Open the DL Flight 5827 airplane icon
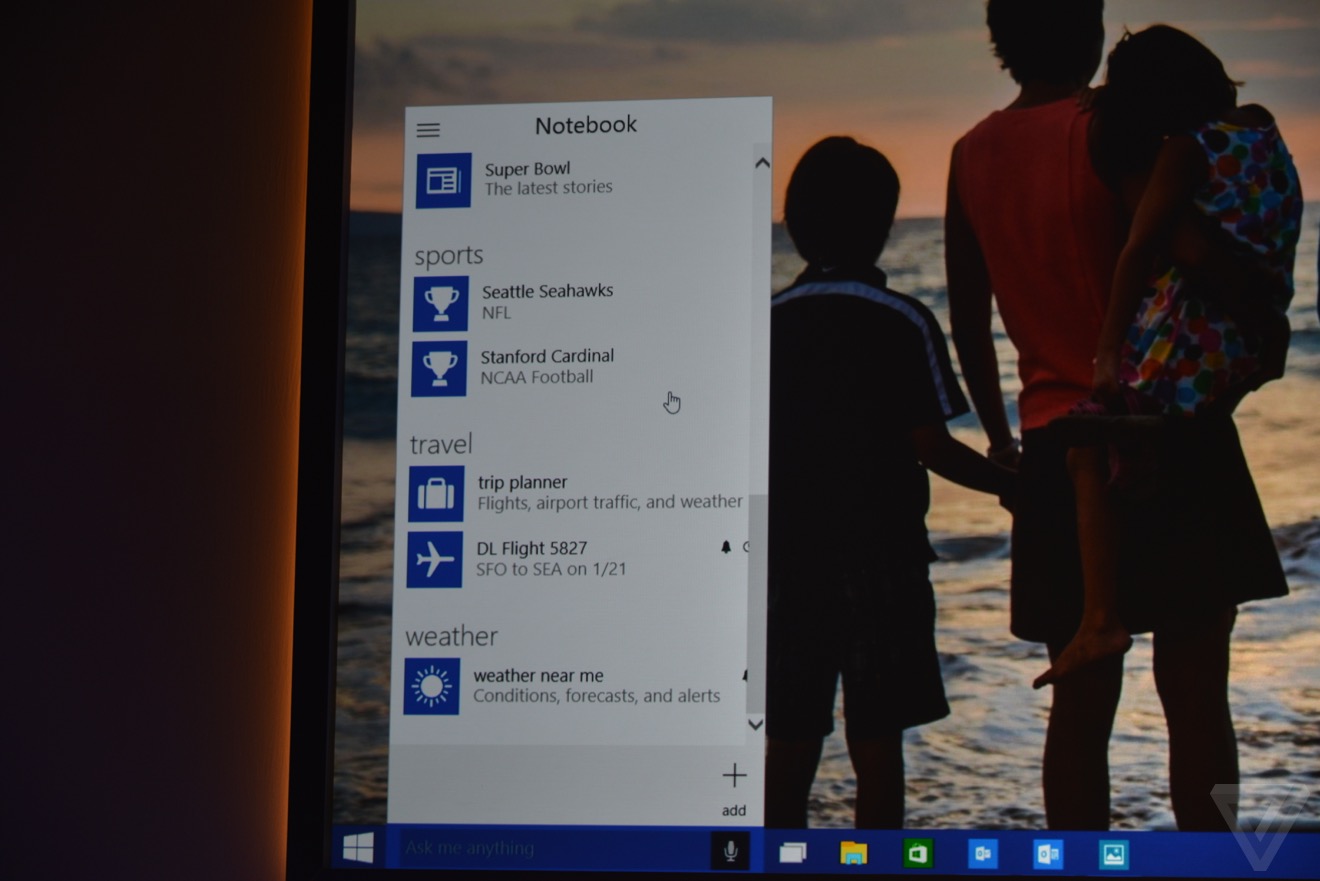The image size is (1320, 881). [x=435, y=559]
